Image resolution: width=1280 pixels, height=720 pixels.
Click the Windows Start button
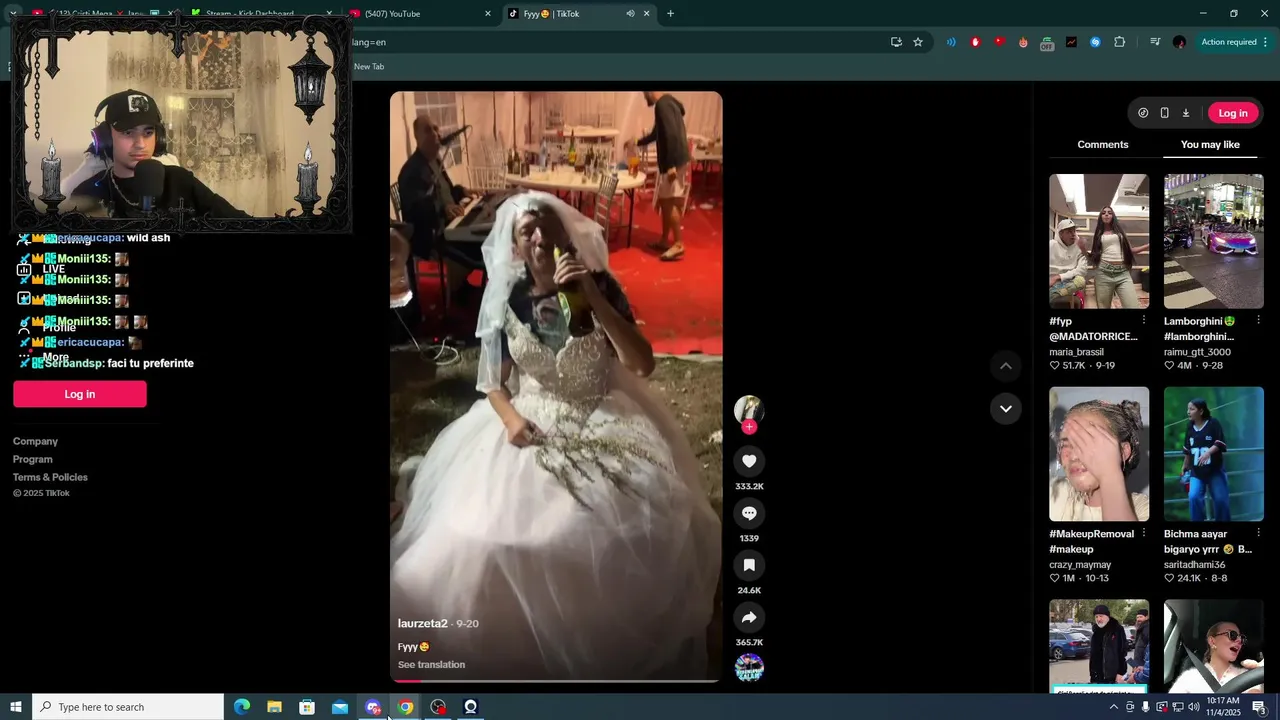point(16,707)
